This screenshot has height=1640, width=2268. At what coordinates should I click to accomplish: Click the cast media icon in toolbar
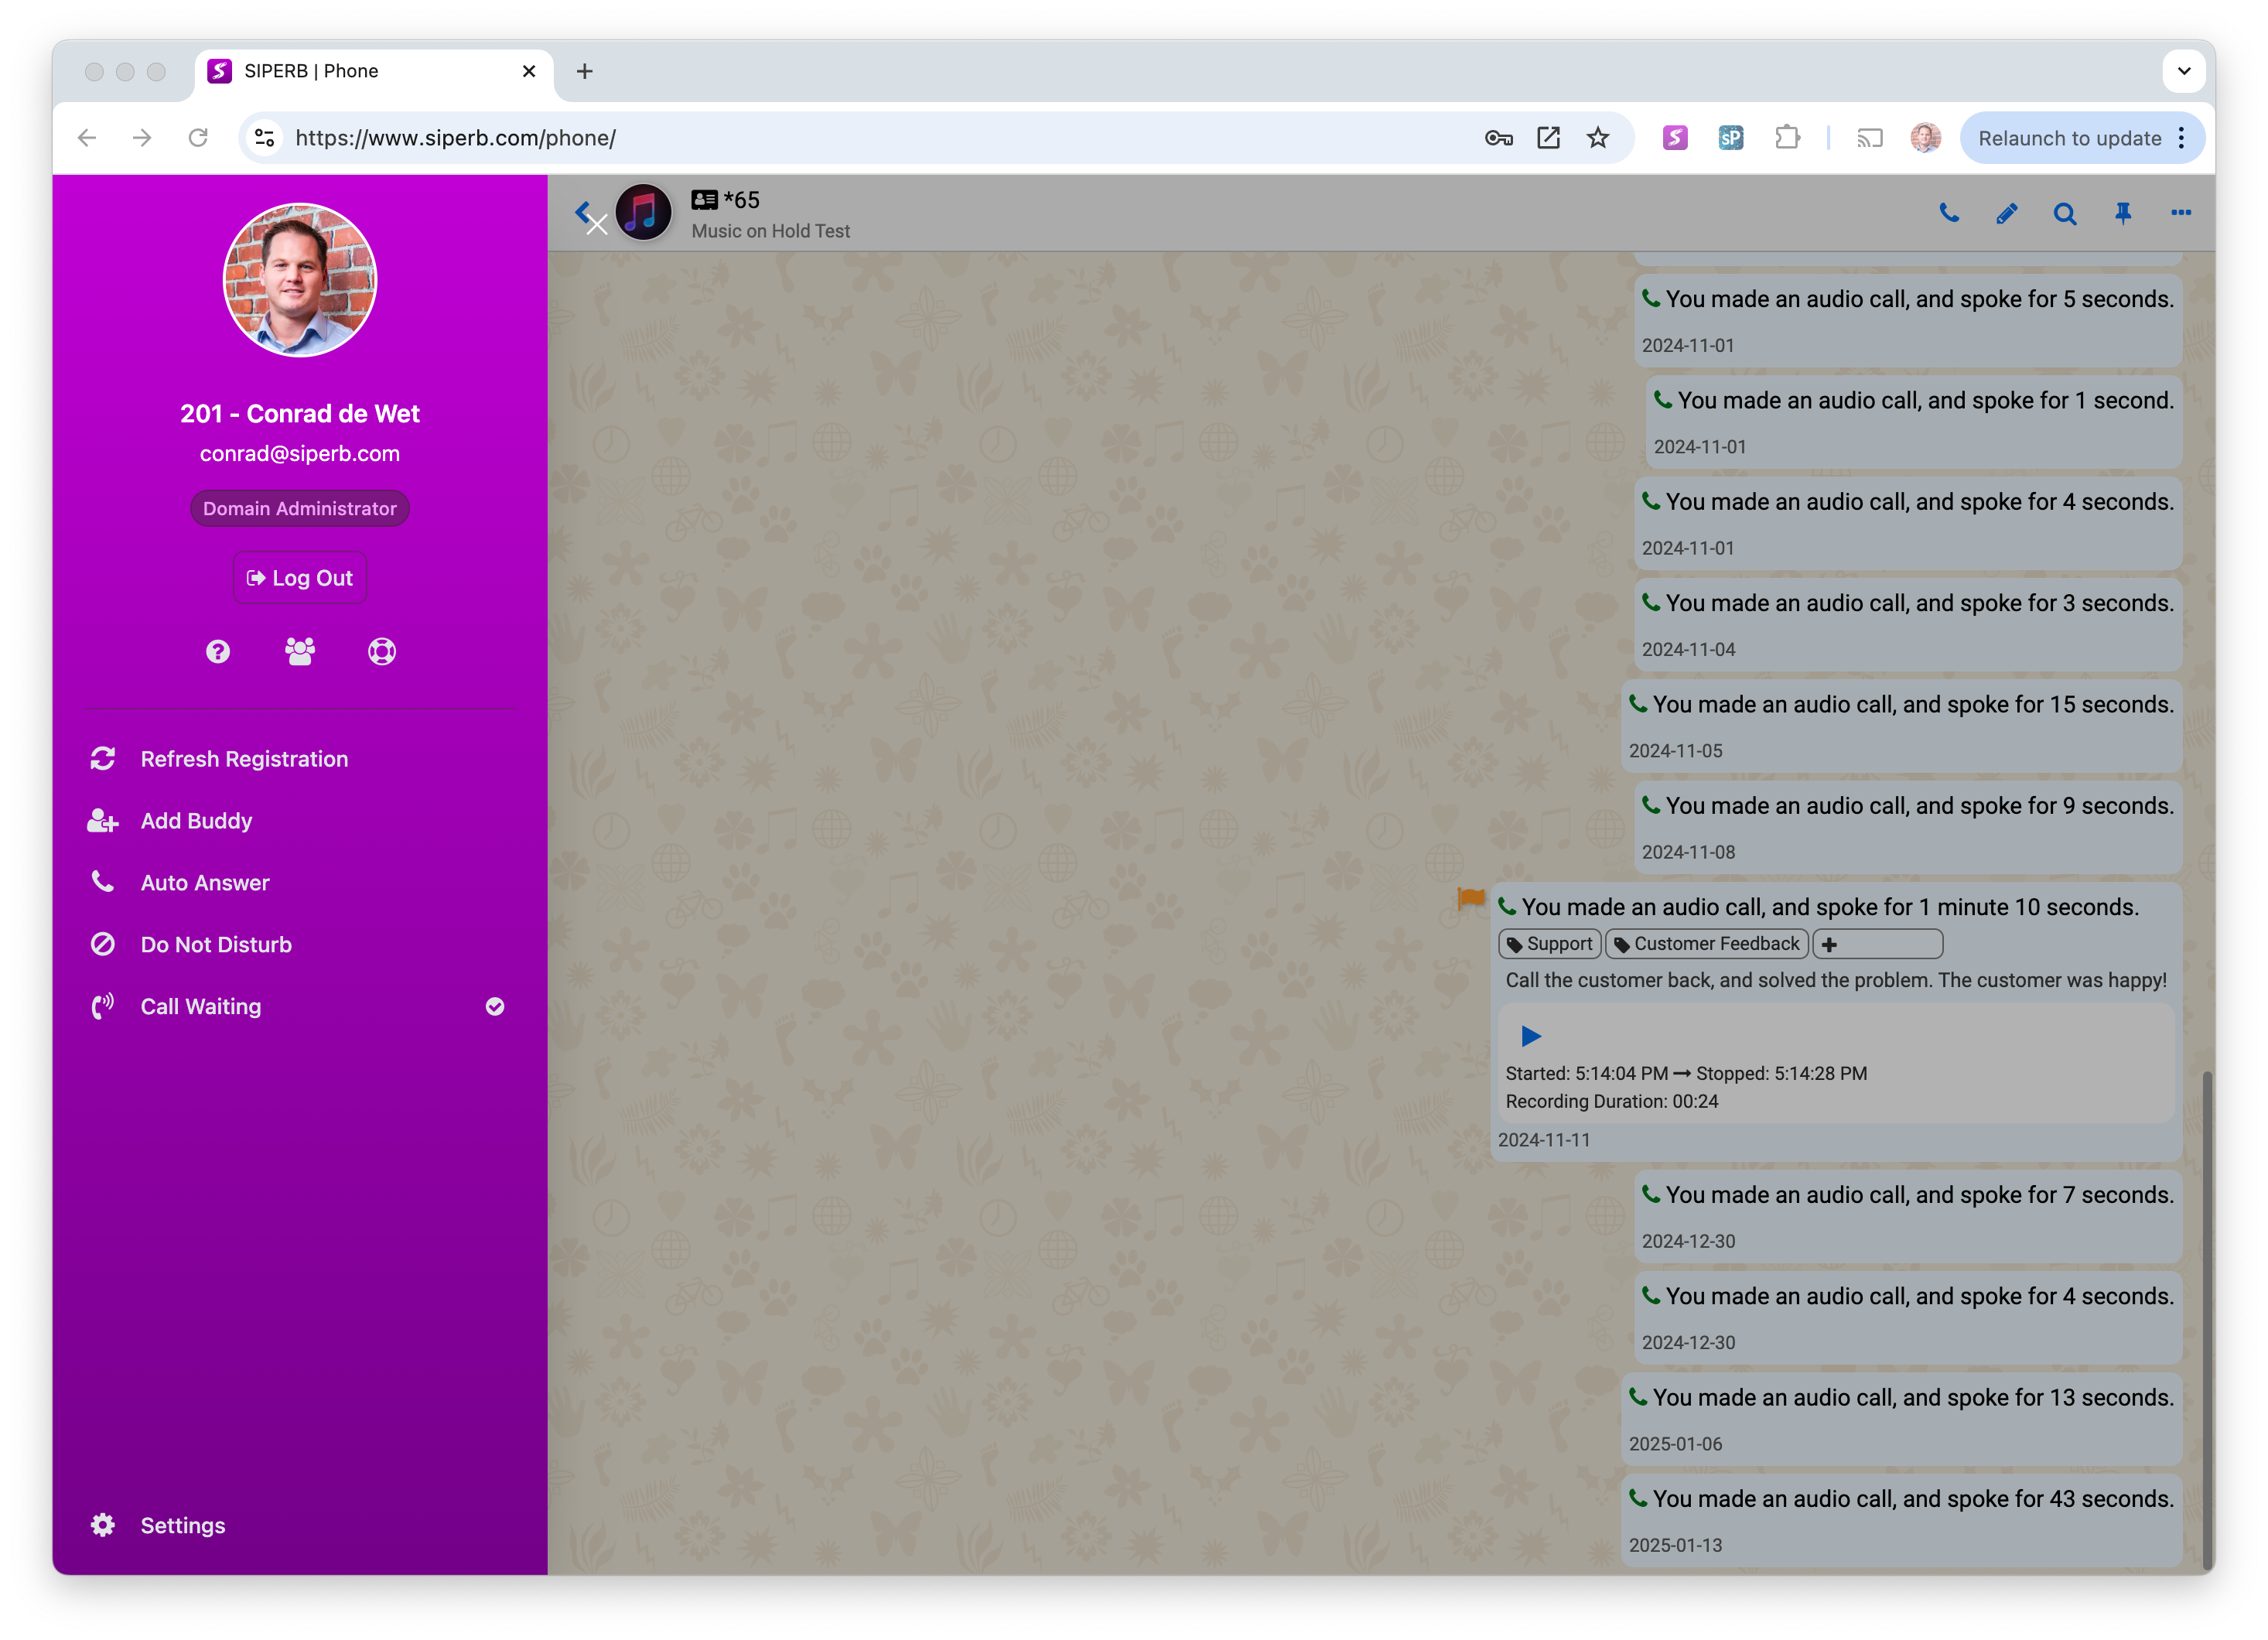click(x=1869, y=138)
